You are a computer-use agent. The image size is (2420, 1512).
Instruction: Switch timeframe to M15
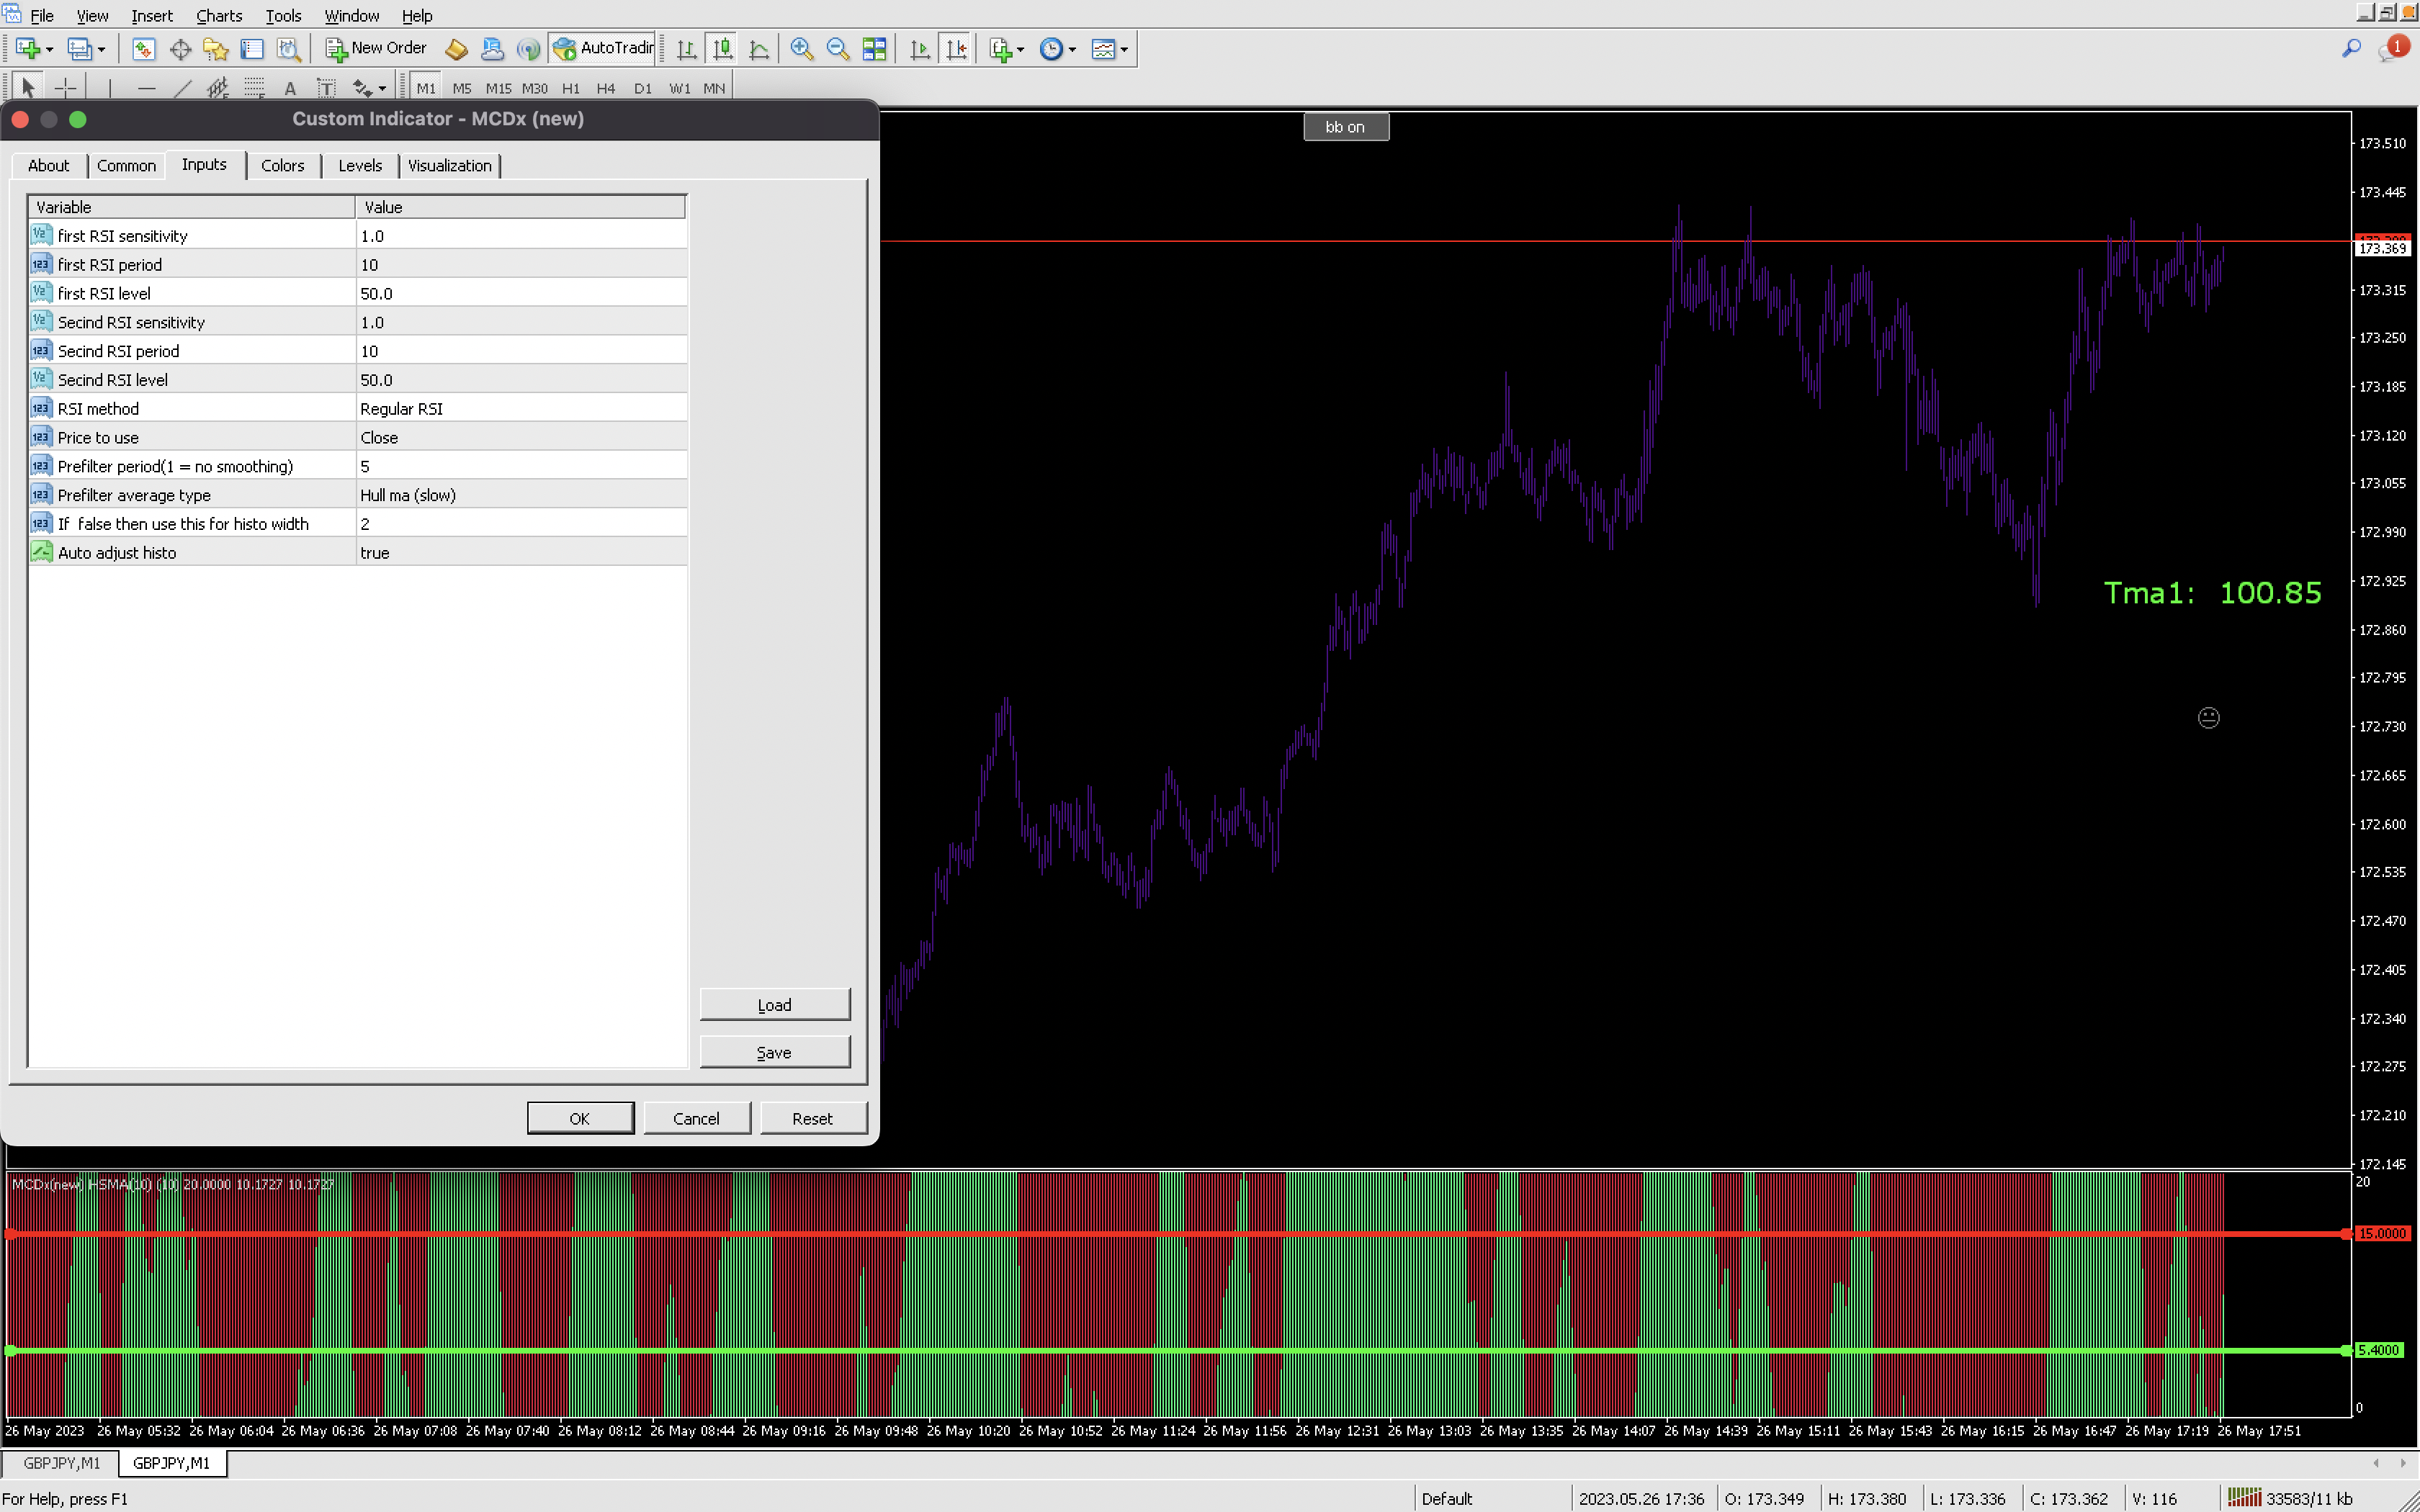pyautogui.click(x=497, y=88)
